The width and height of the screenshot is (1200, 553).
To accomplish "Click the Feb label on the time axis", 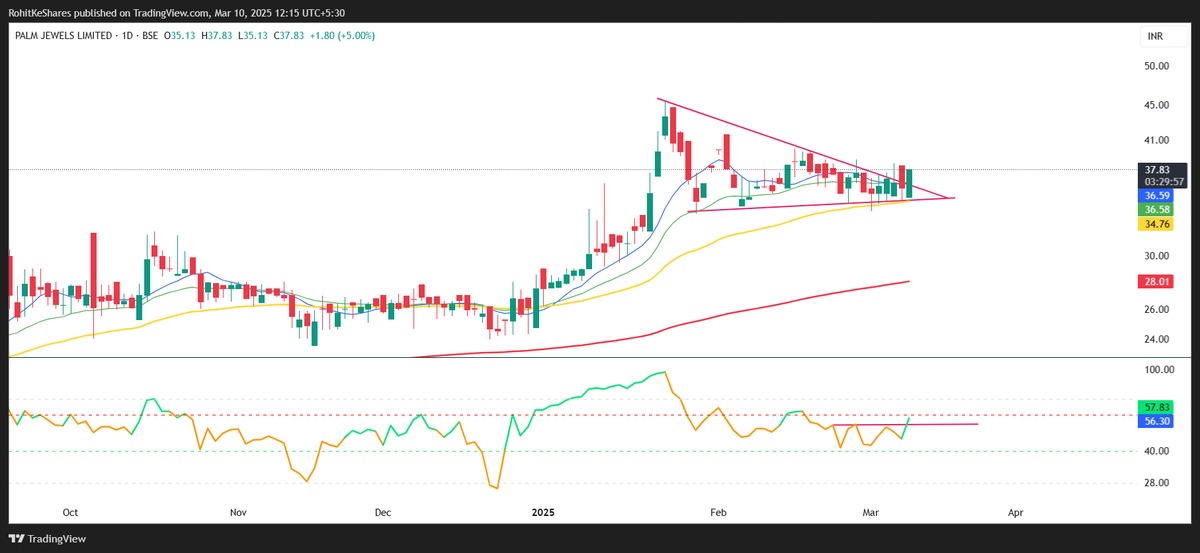I will tap(717, 512).
